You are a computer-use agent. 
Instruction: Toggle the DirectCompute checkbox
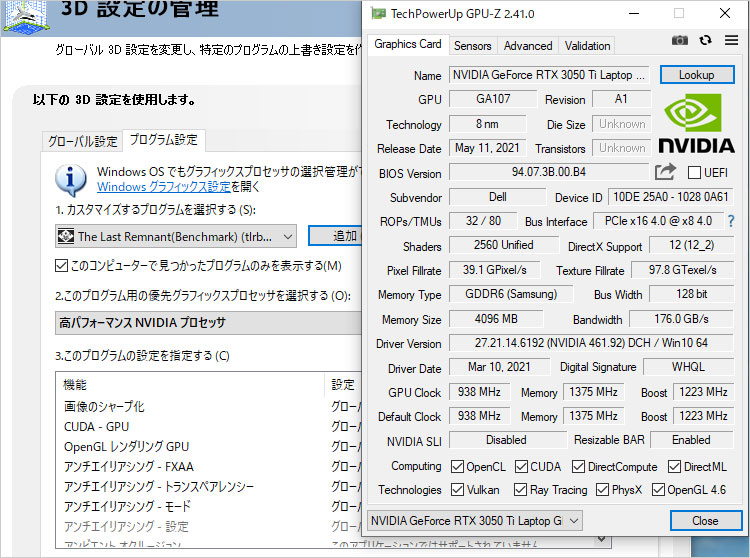coord(578,466)
